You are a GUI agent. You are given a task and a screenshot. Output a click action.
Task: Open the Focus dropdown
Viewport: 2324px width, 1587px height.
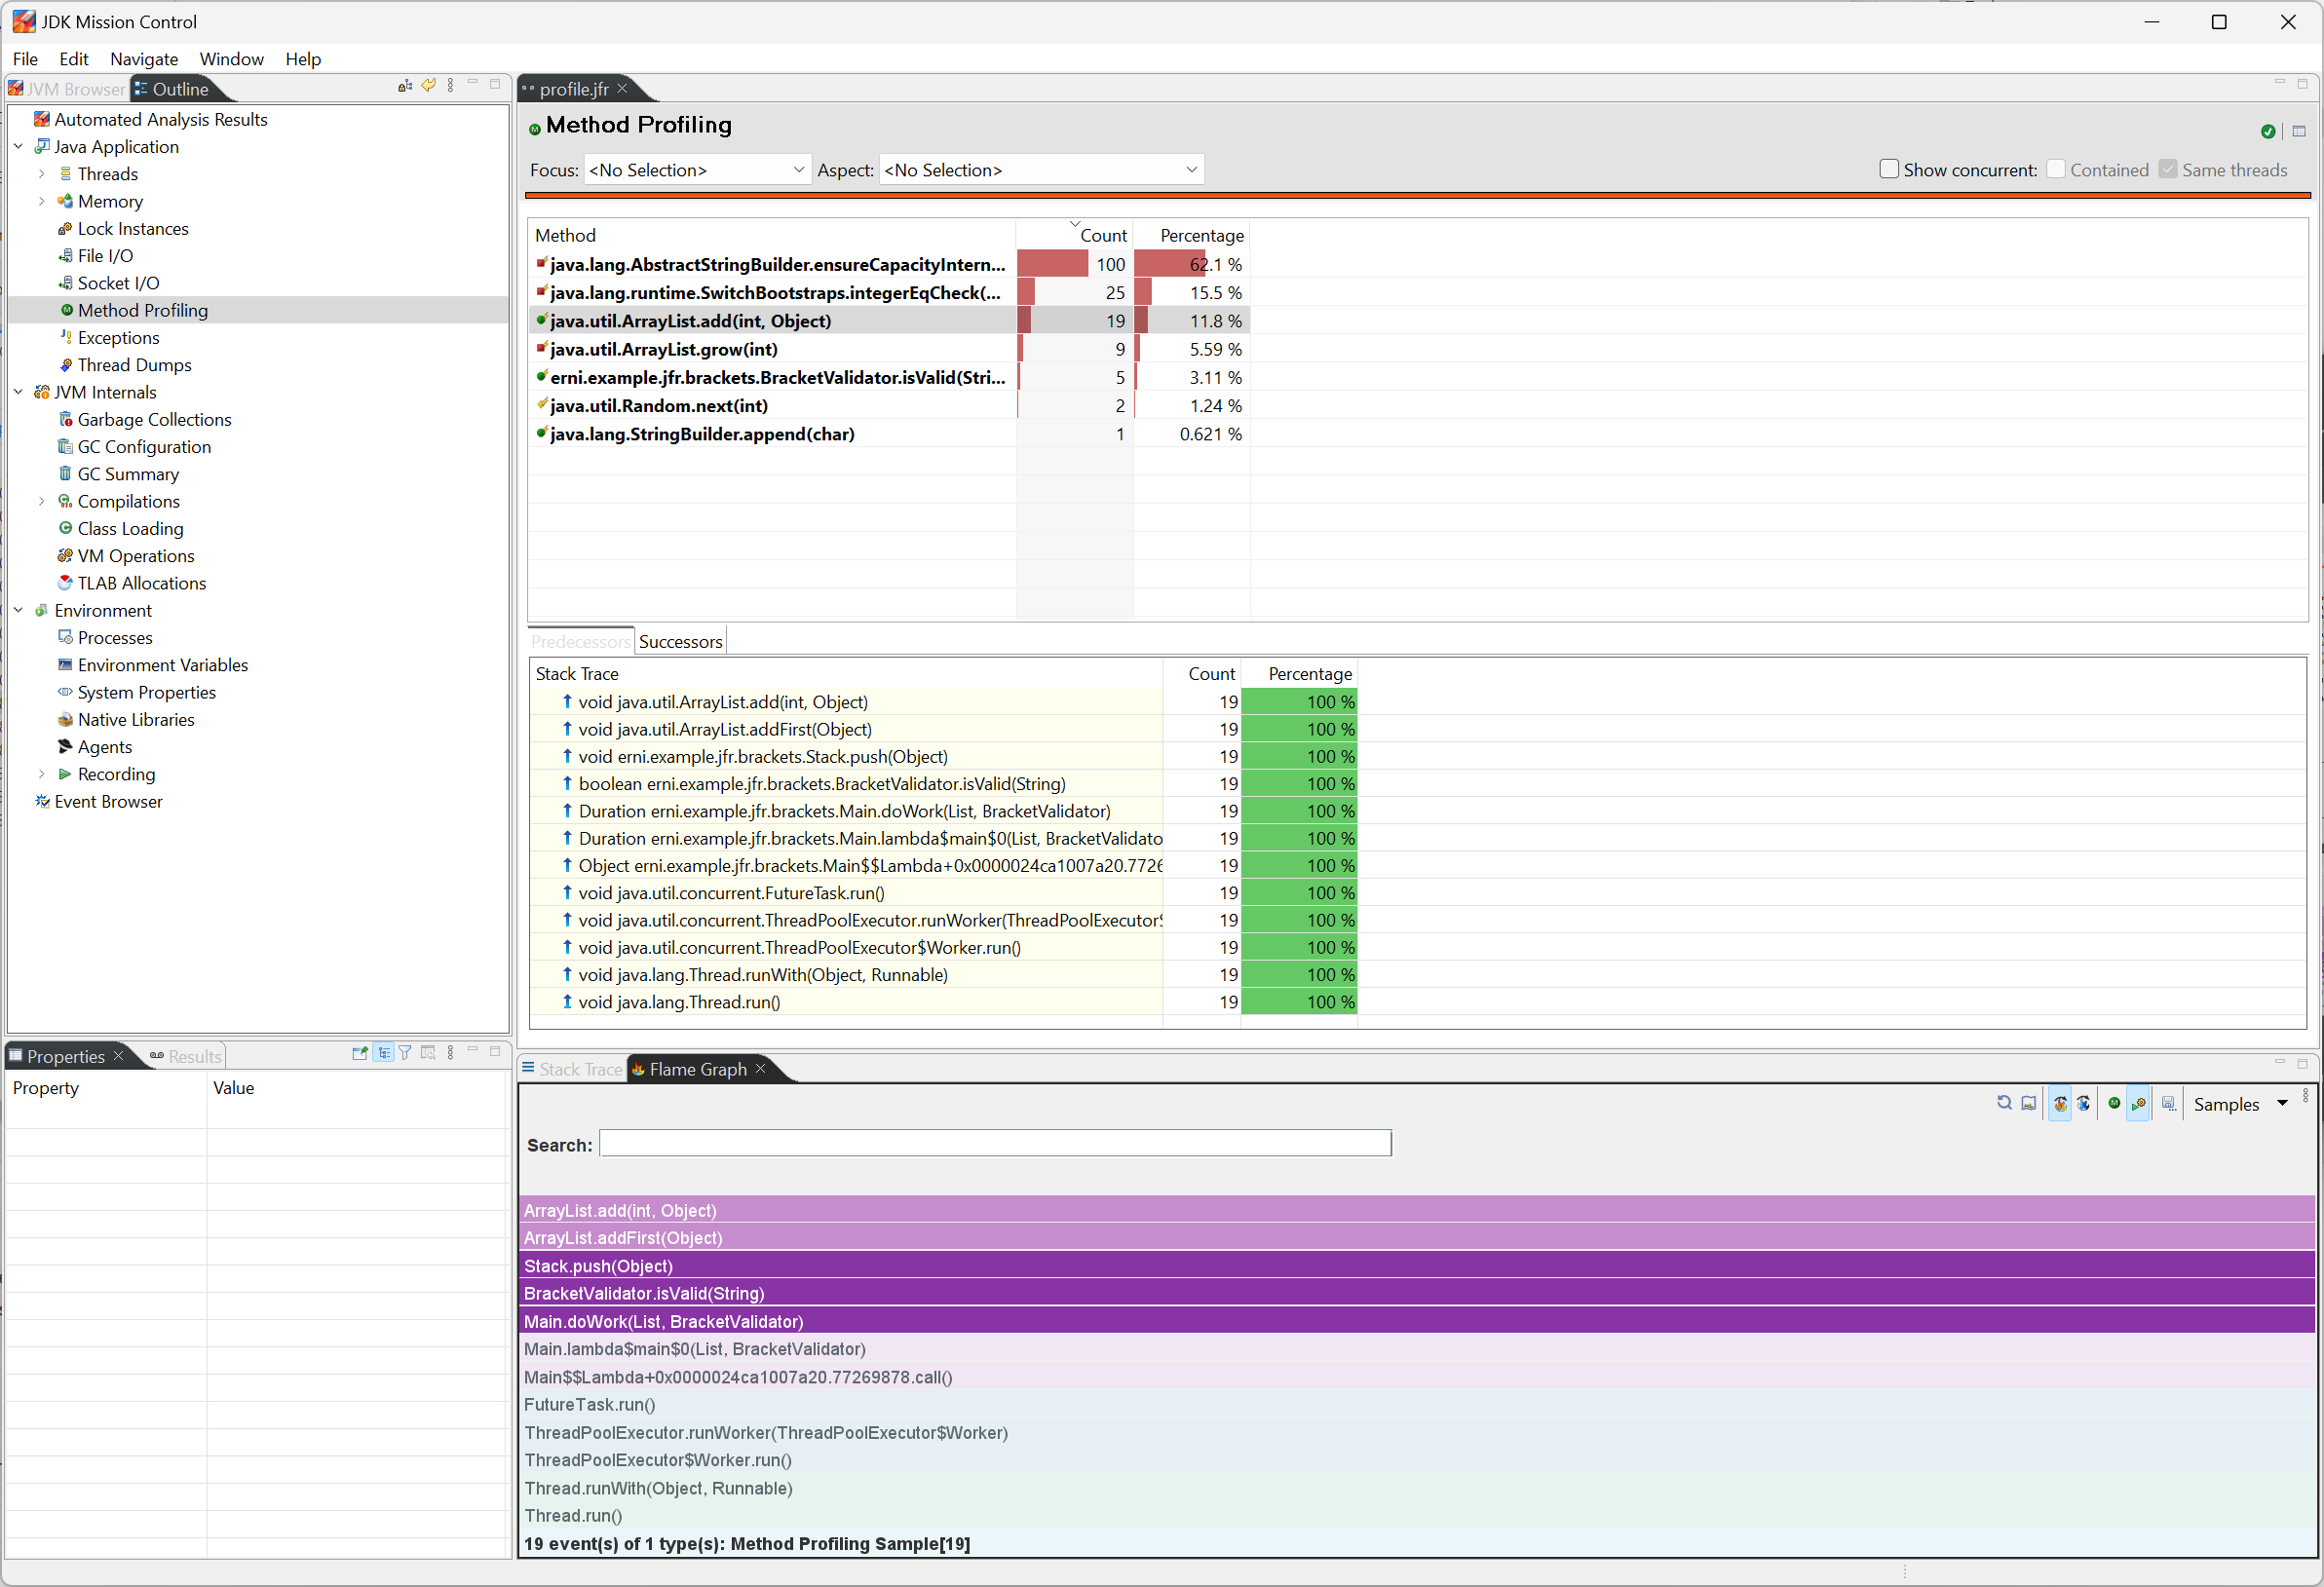[x=696, y=170]
